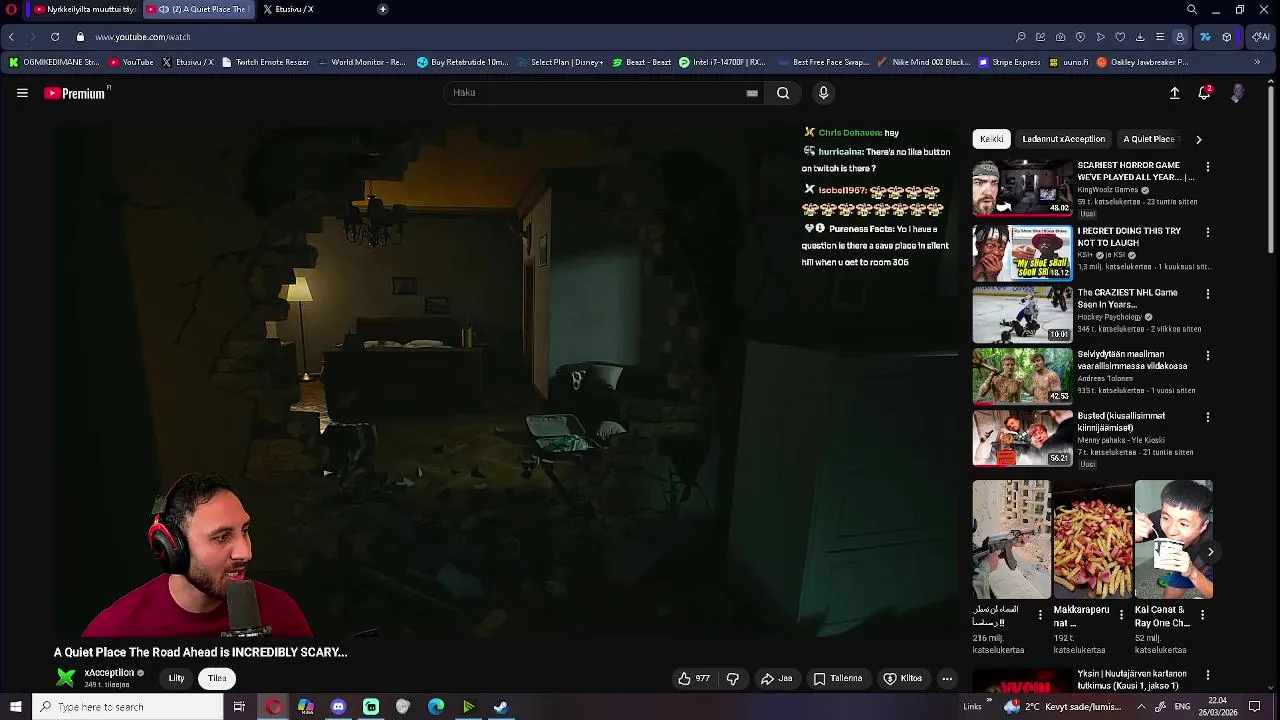
Task: Open a new browser tab
Action: point(382,9)
